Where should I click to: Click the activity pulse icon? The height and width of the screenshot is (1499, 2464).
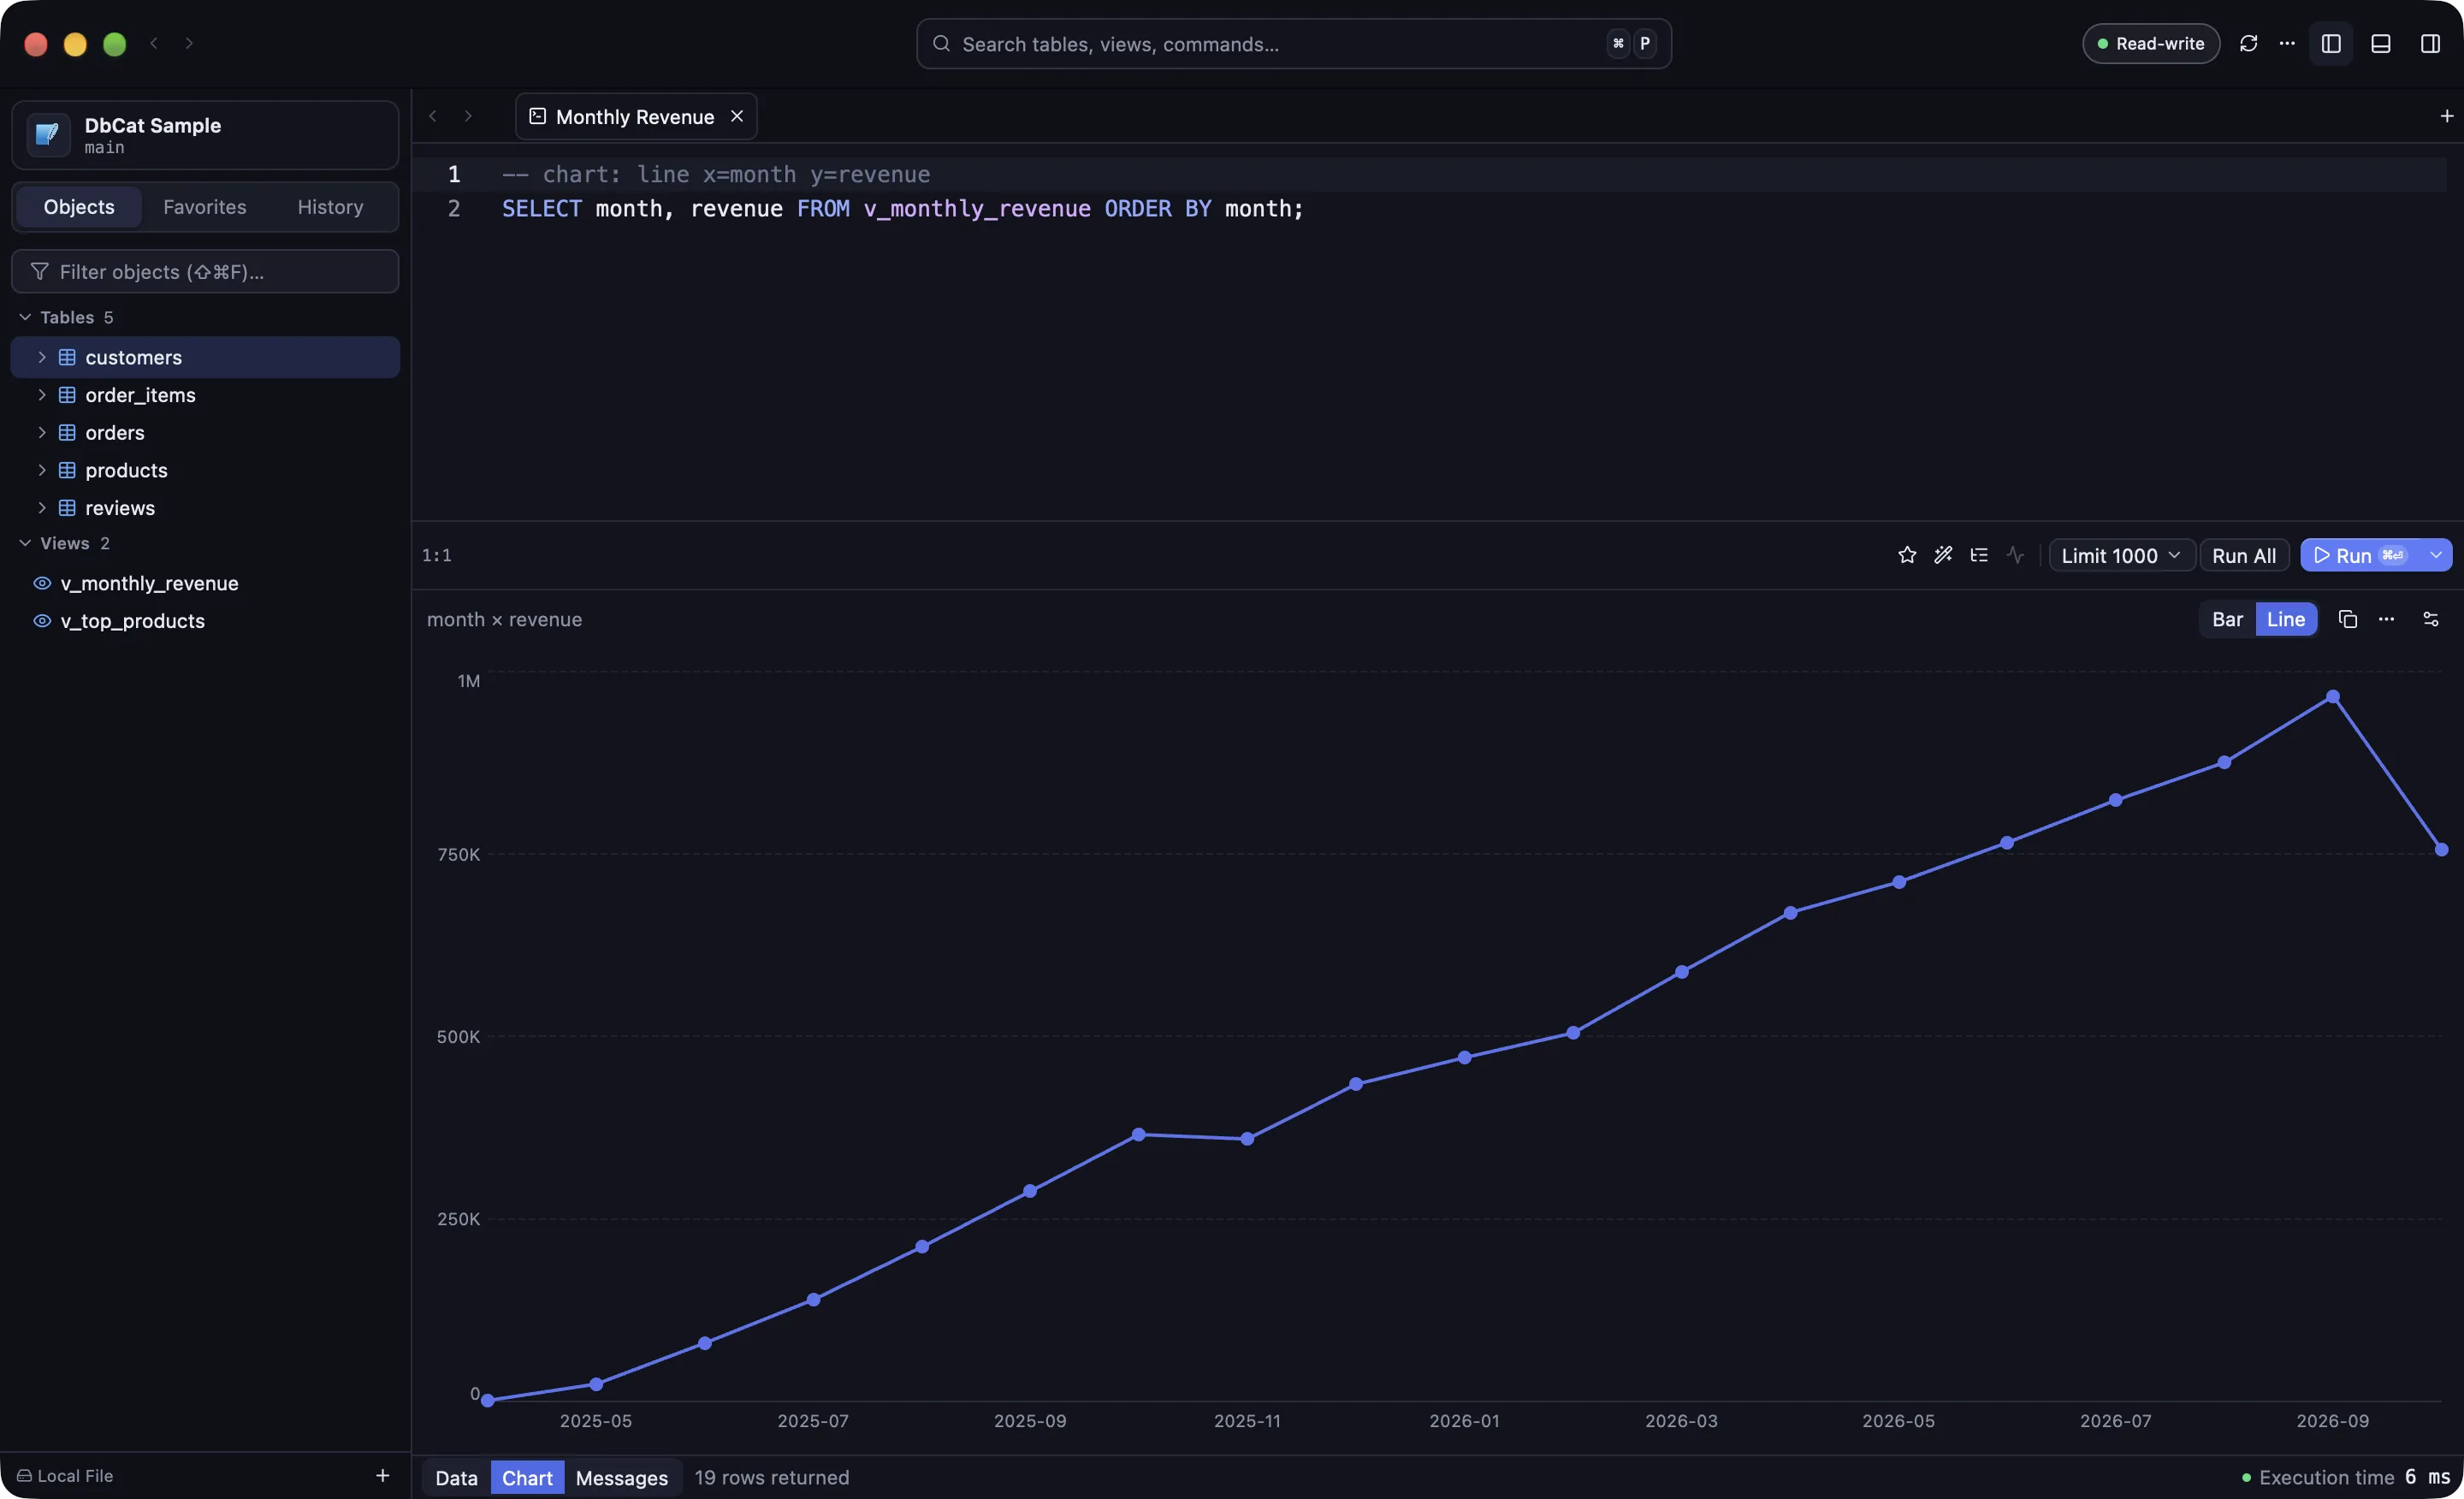[x=2015, y=555]
